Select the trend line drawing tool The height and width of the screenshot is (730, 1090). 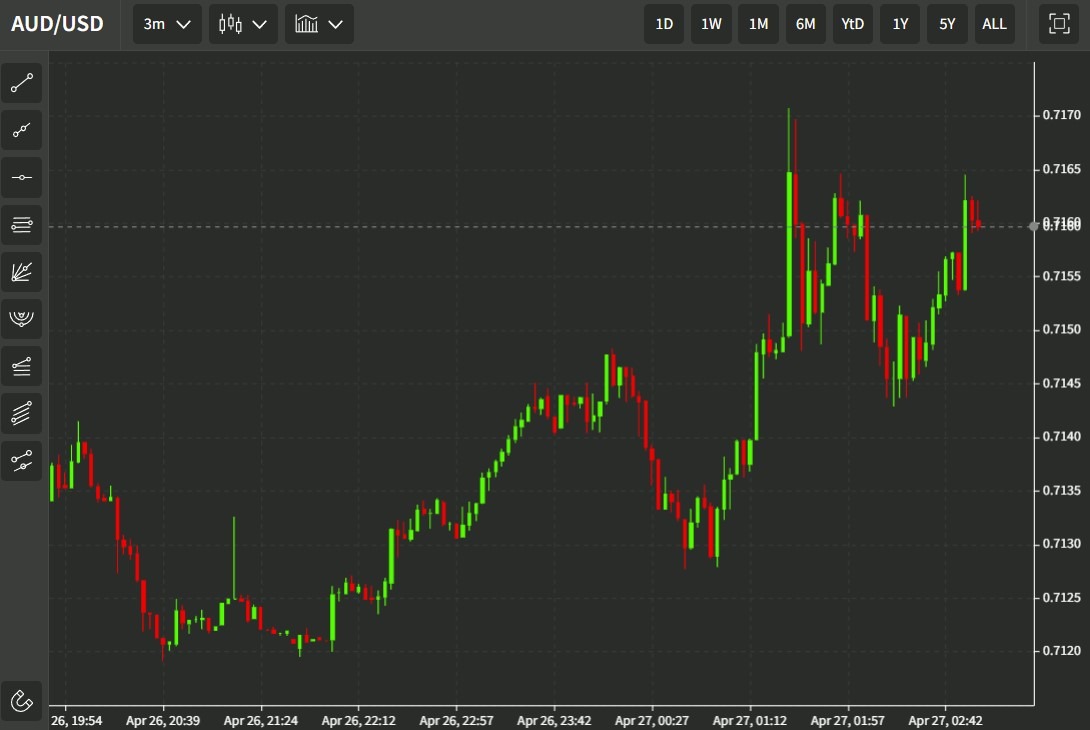[22, 83]
